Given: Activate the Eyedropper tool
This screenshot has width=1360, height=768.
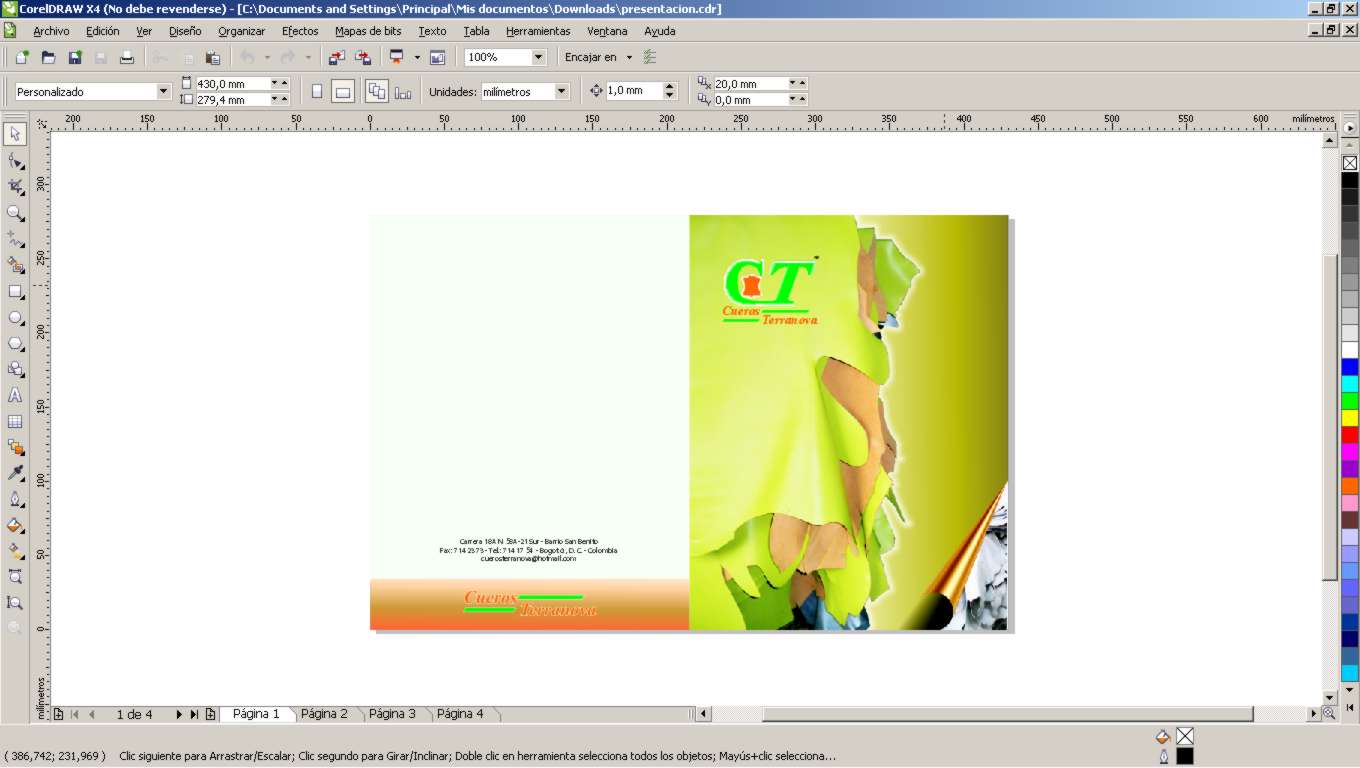Looking at the screenshot, I should [x=15, y=473].
